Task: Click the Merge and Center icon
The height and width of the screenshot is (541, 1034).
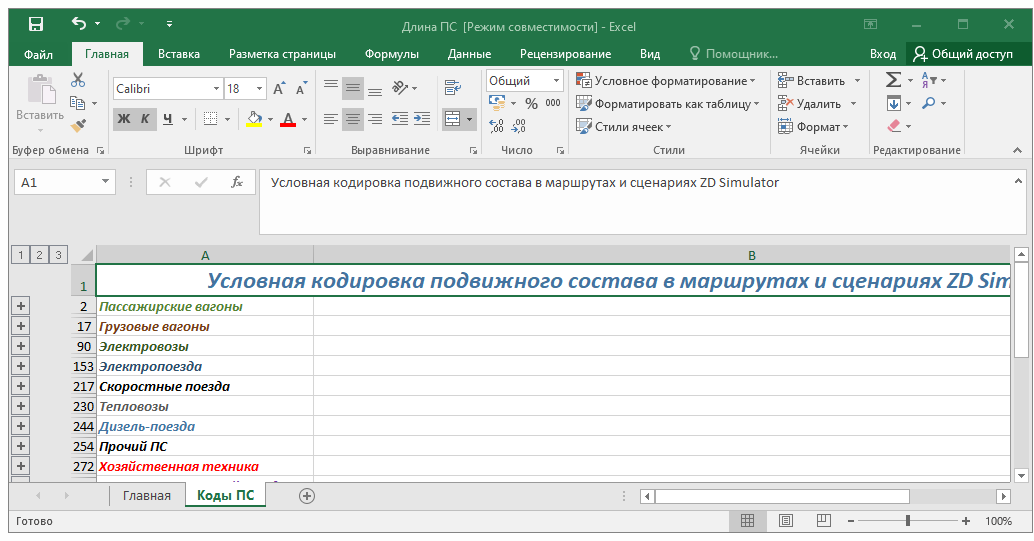Action: 452,119
